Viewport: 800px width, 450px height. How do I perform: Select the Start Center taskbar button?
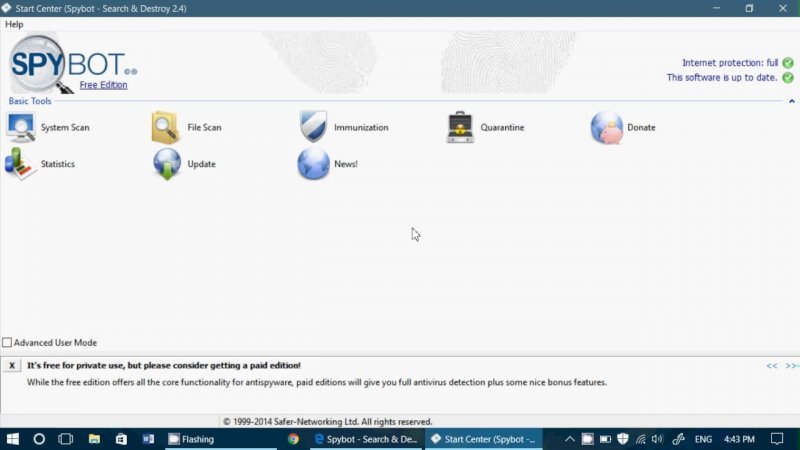483,439
